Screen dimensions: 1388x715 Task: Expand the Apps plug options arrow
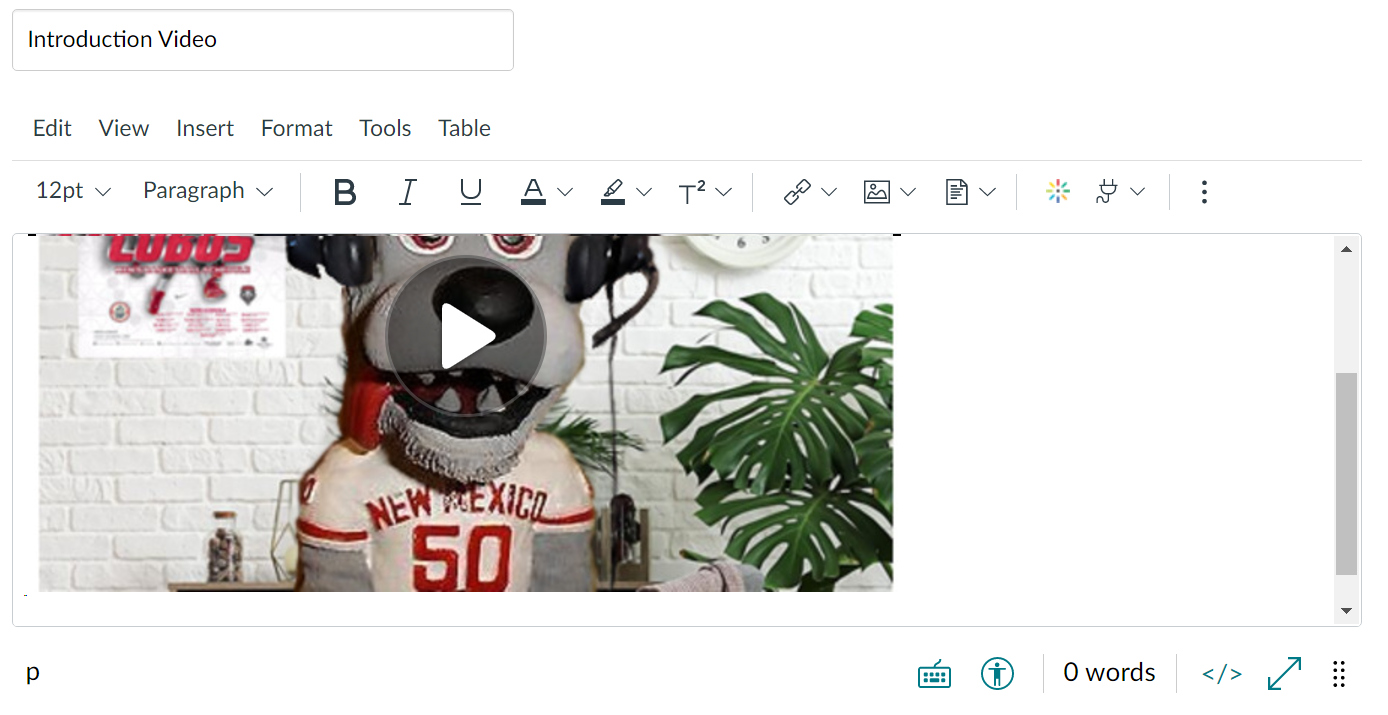click(1138, 191)
